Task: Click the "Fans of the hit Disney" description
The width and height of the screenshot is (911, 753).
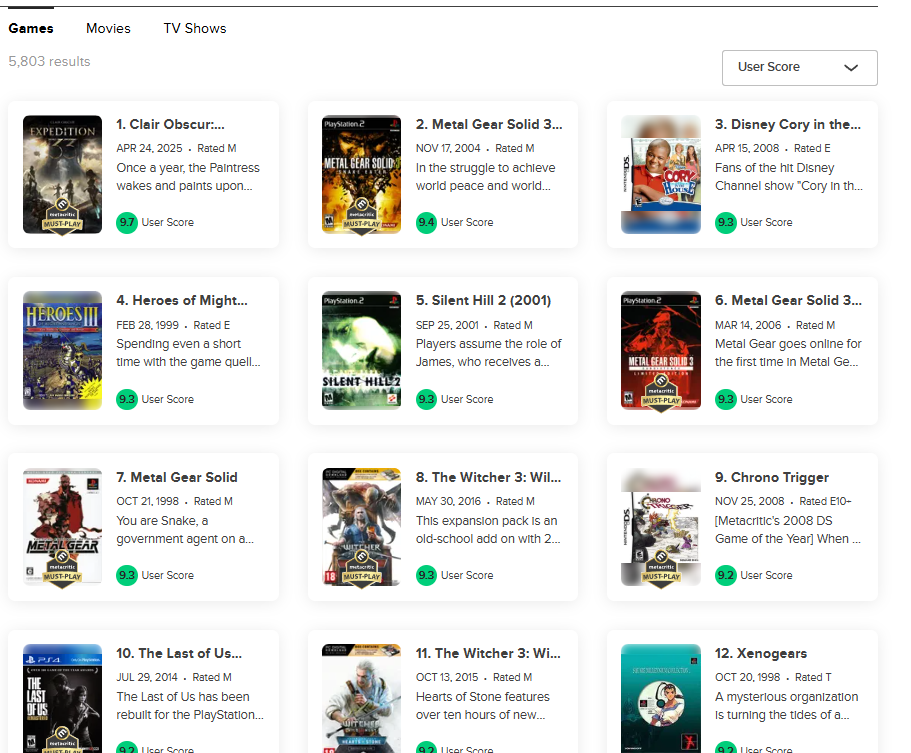Action: (789, 177)
